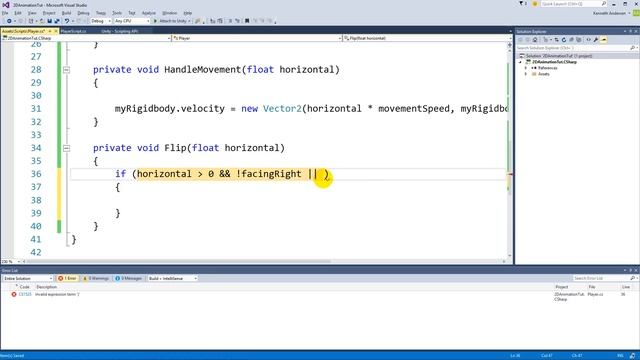640x360 pixels.
Task: Open the Entire Solution scope dropdown
Action: (x=28, y=278)
